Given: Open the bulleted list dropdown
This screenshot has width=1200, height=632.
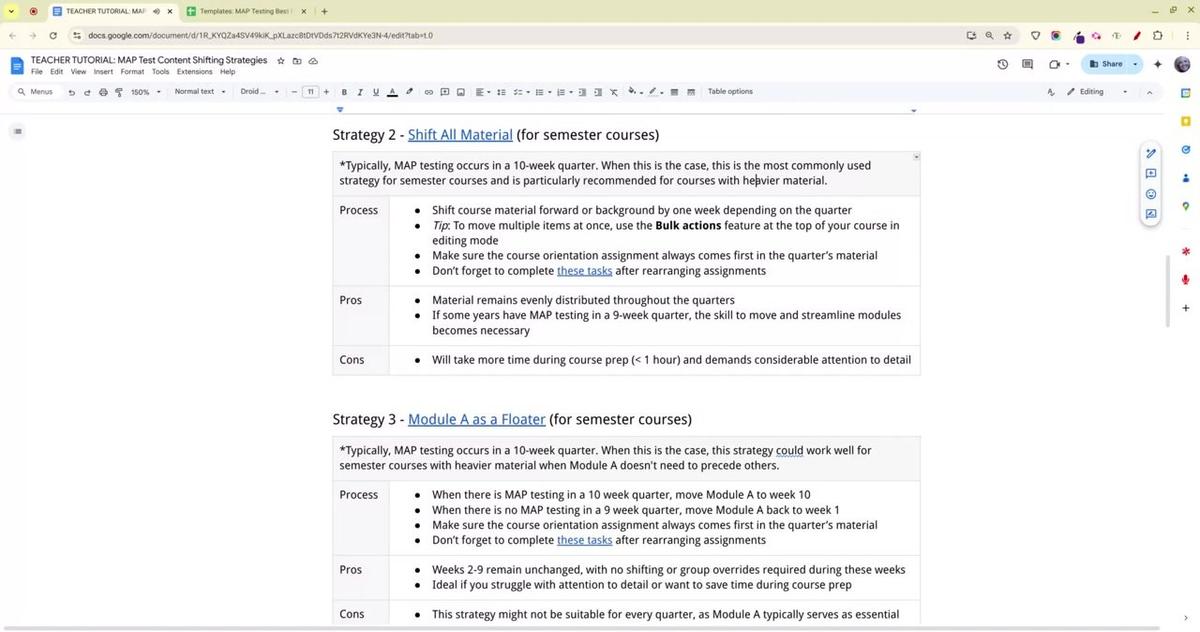Looking at the screenshot, I should (x=541, y=92).
